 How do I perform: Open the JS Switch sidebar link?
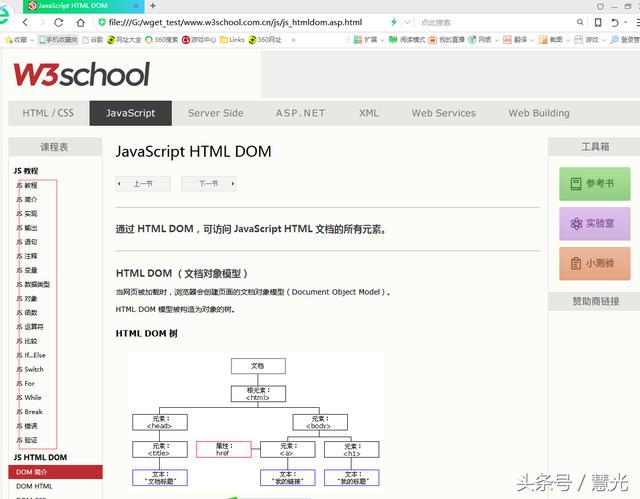30,369
